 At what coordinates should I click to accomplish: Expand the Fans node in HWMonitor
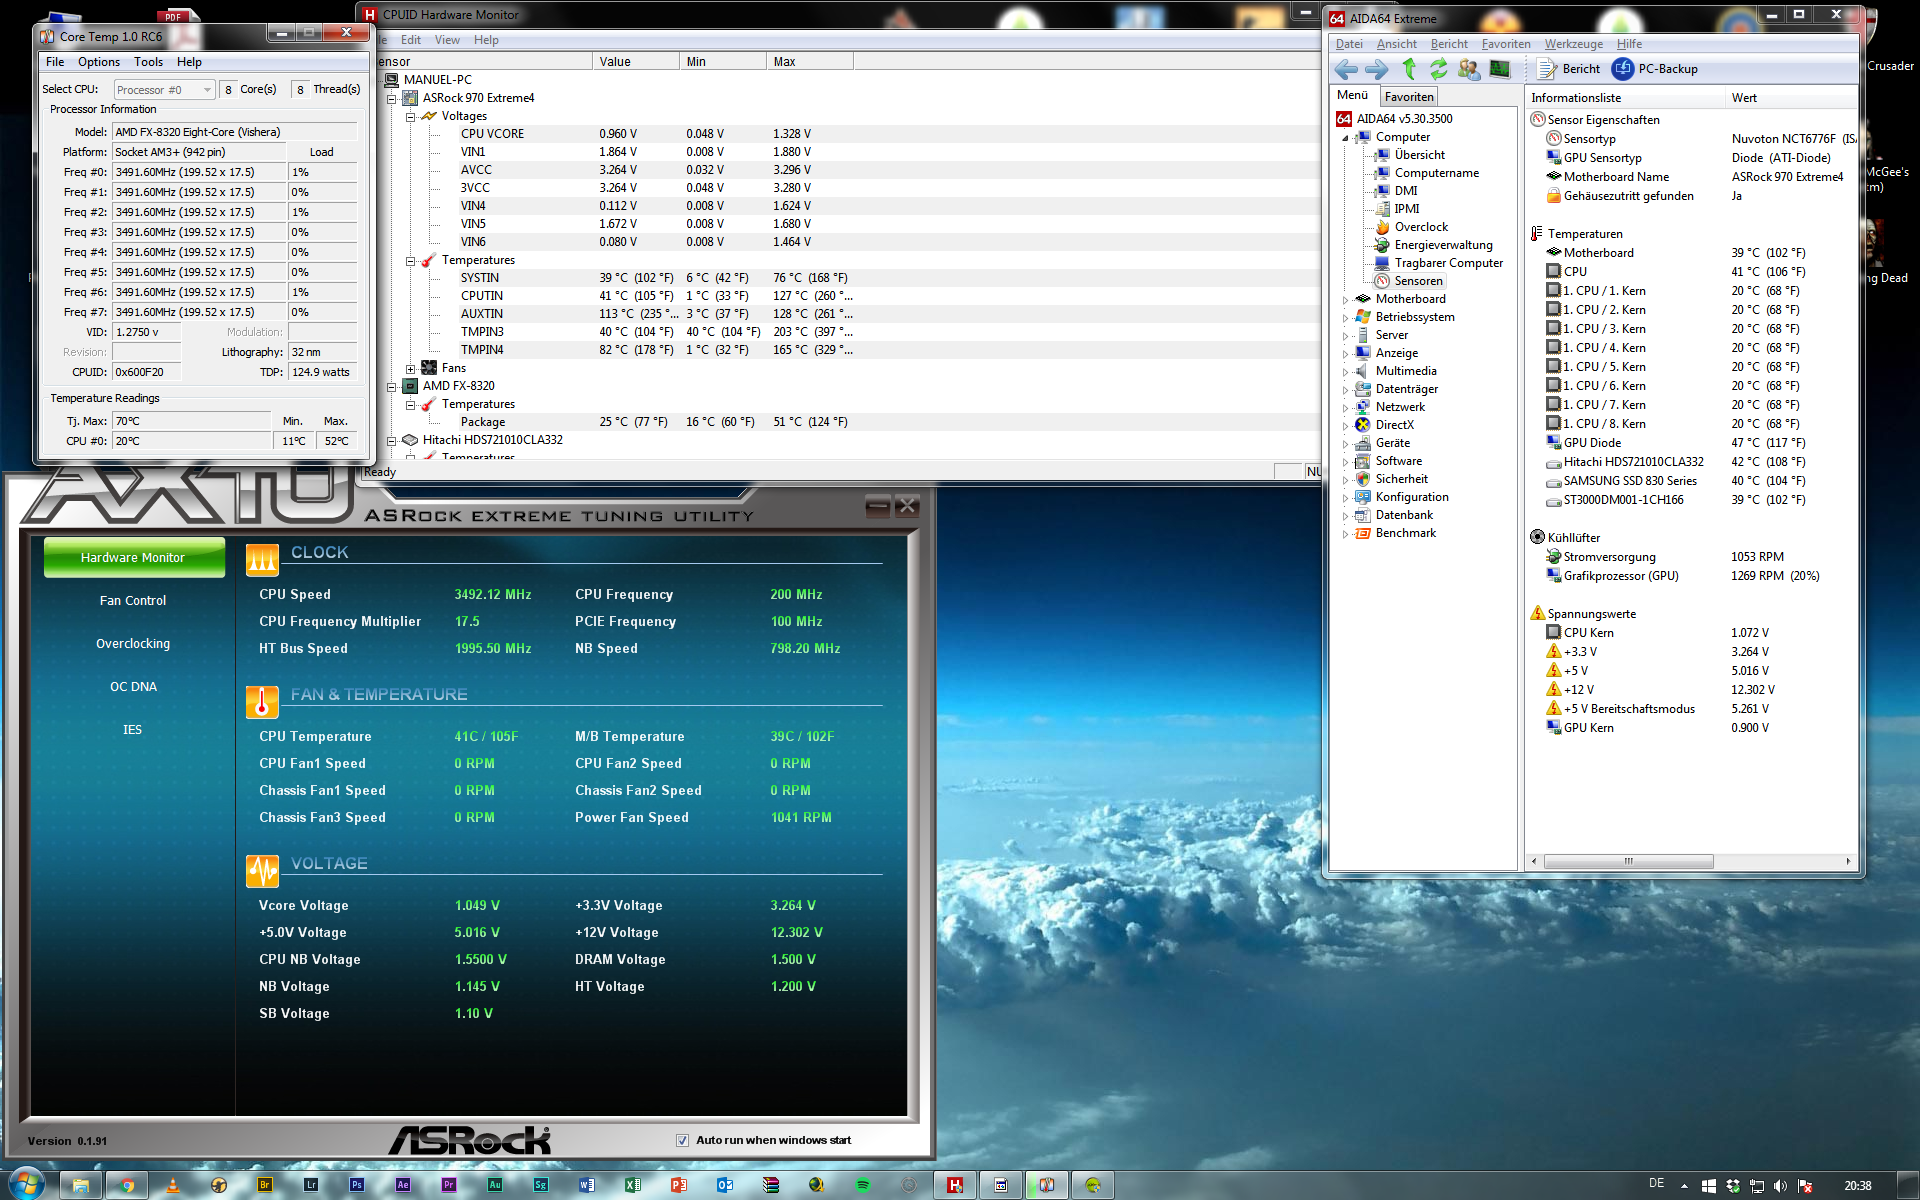(x=410, y=368)
